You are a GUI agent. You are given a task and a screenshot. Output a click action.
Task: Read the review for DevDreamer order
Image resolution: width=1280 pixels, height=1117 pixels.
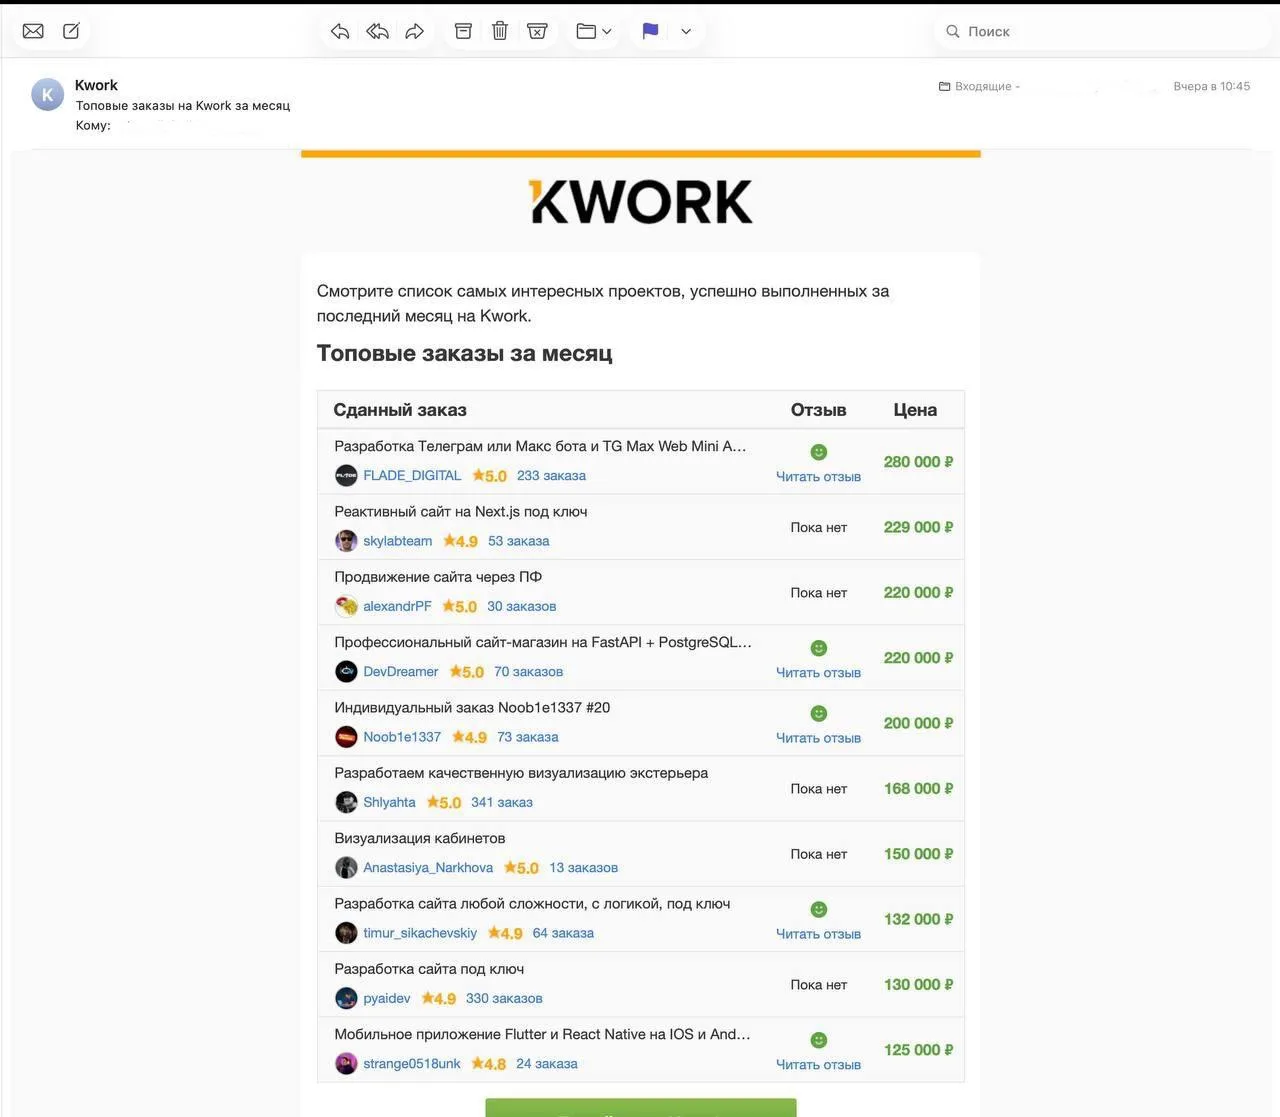pos(818,673)
